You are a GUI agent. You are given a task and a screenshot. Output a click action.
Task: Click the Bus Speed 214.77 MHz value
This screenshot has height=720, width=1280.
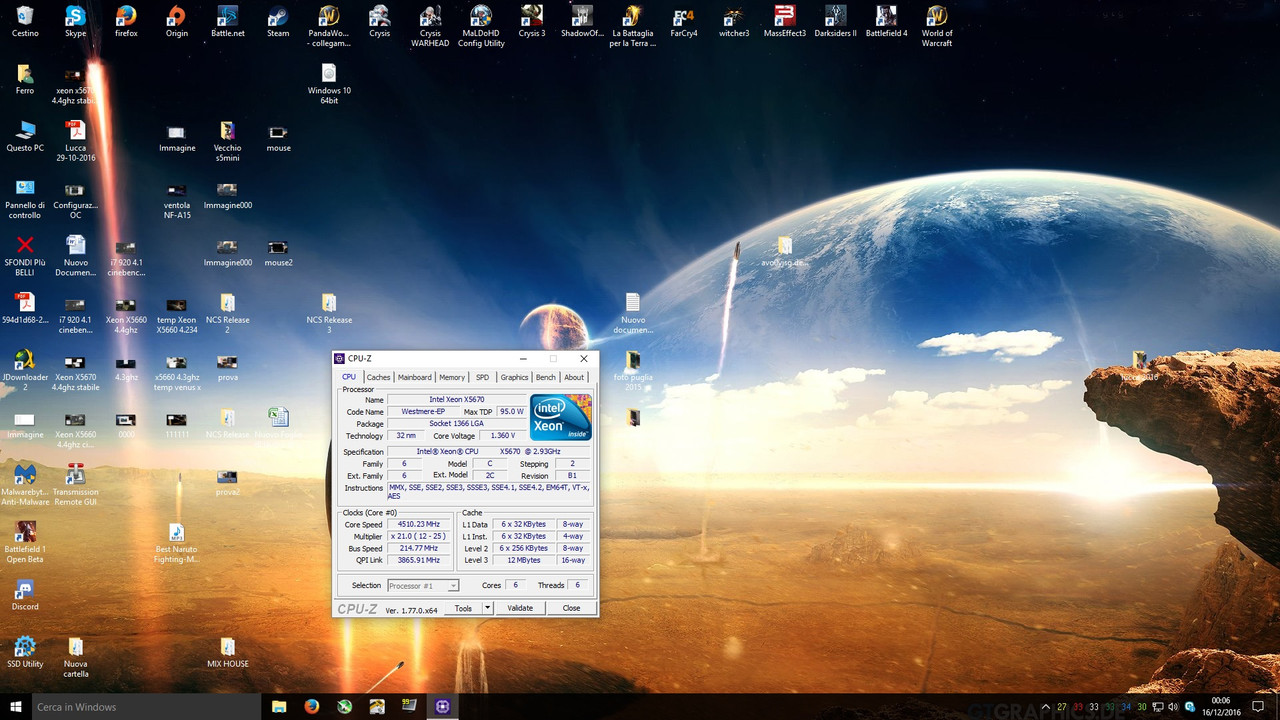419,548
